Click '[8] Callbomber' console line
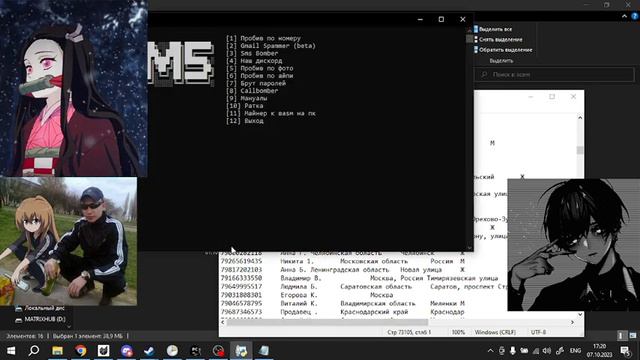Screen dimensions: 640x360 point(252,91)
